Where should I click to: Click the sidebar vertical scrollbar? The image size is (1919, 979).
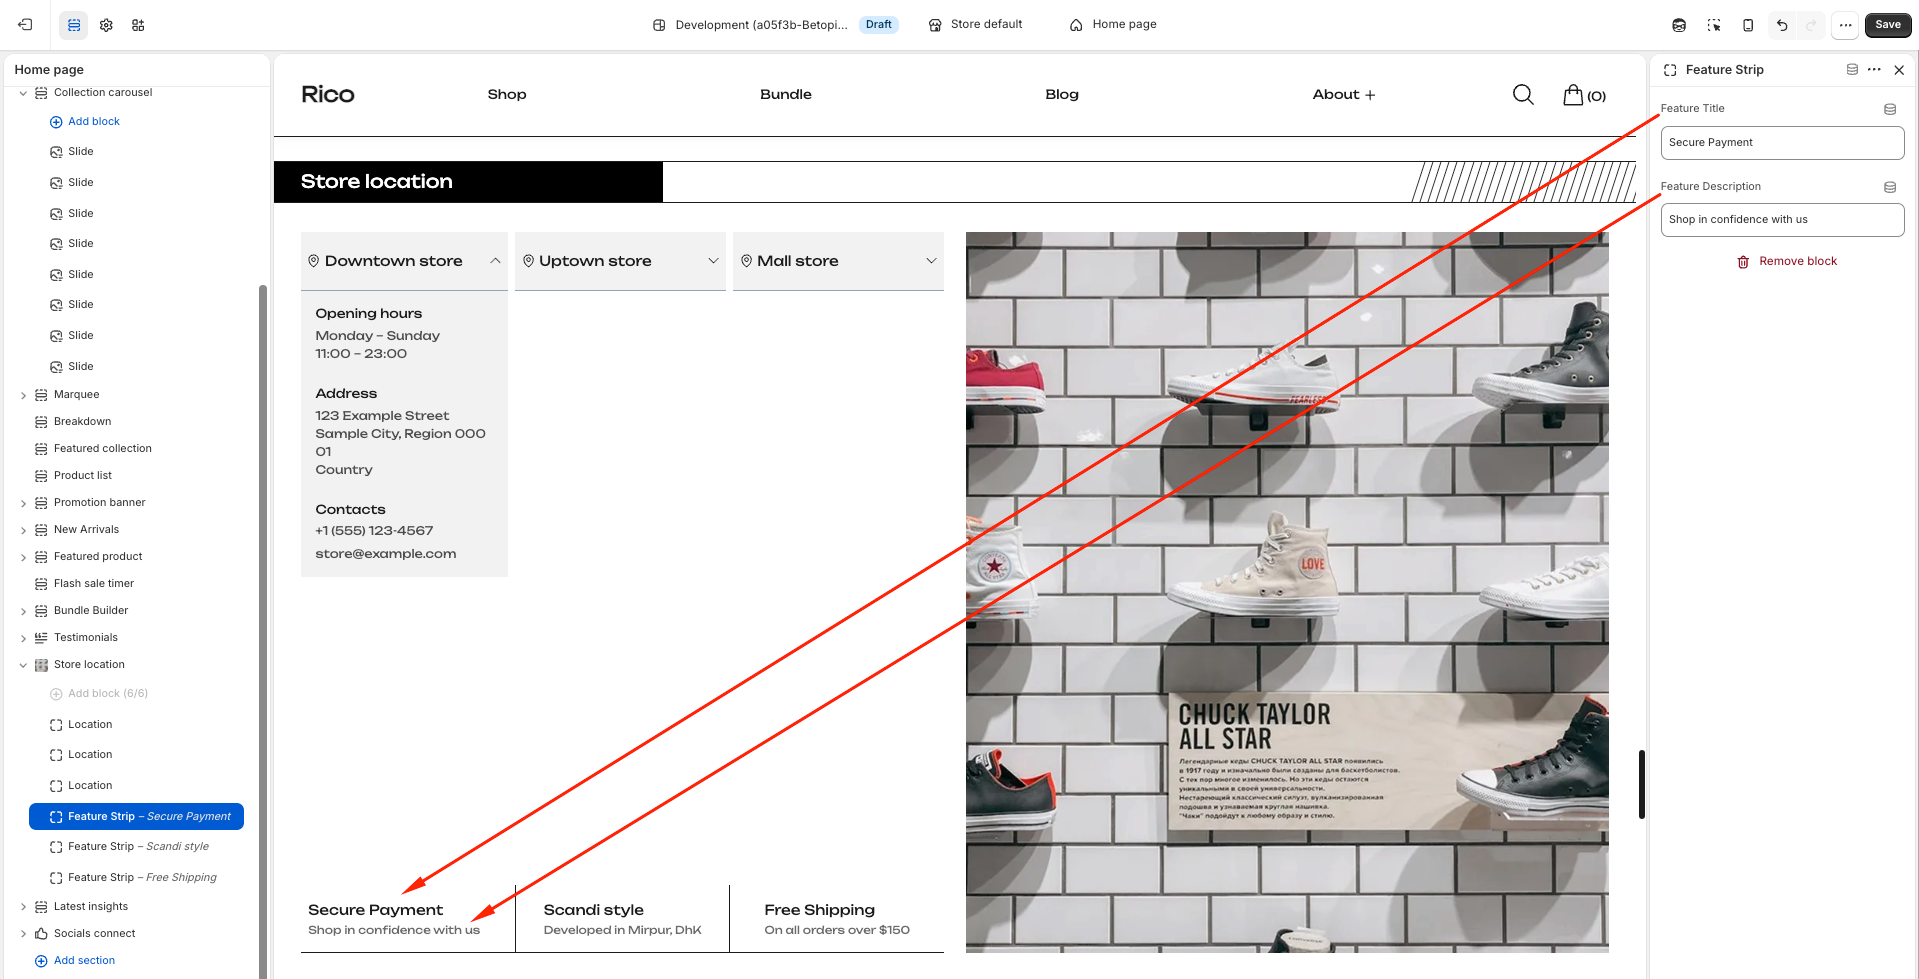click(x=263, y=630)
